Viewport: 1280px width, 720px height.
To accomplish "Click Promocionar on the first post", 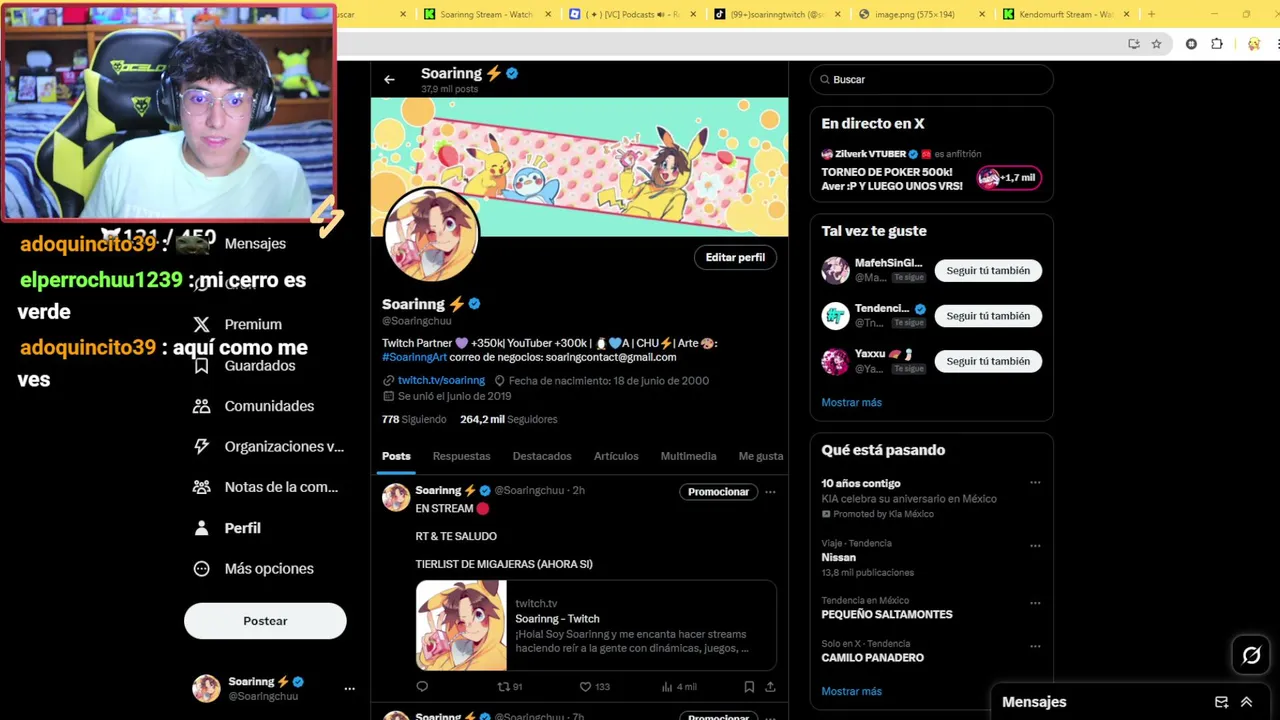I will tap(718, 492).
